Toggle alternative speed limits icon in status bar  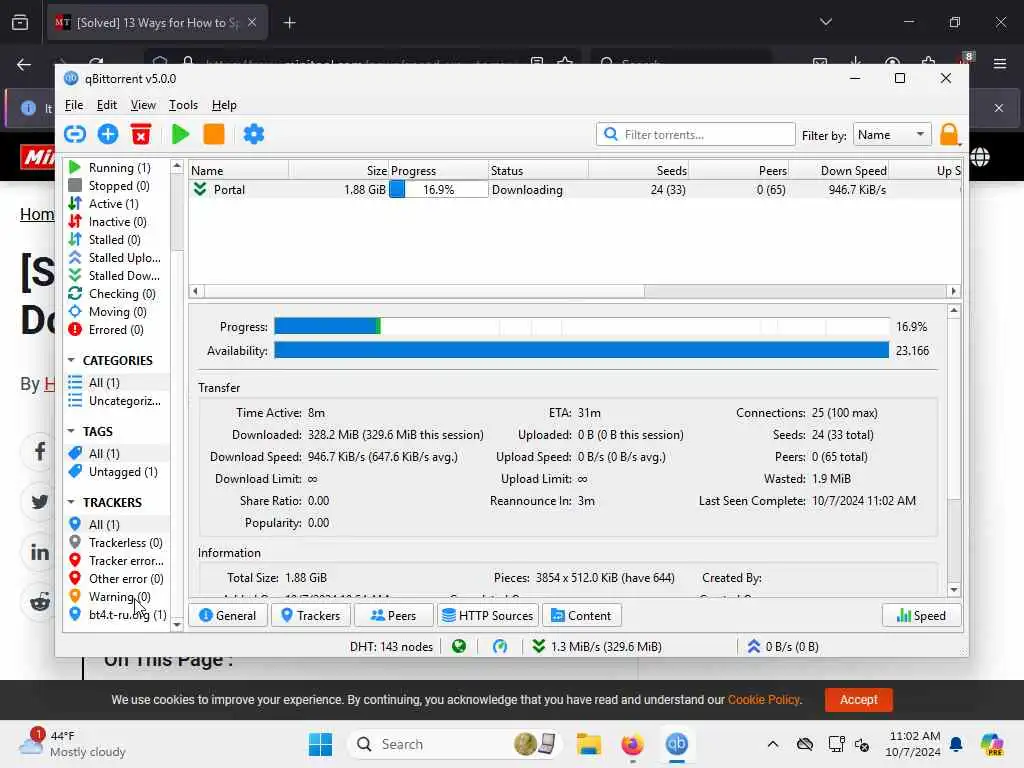pos(500,647)
